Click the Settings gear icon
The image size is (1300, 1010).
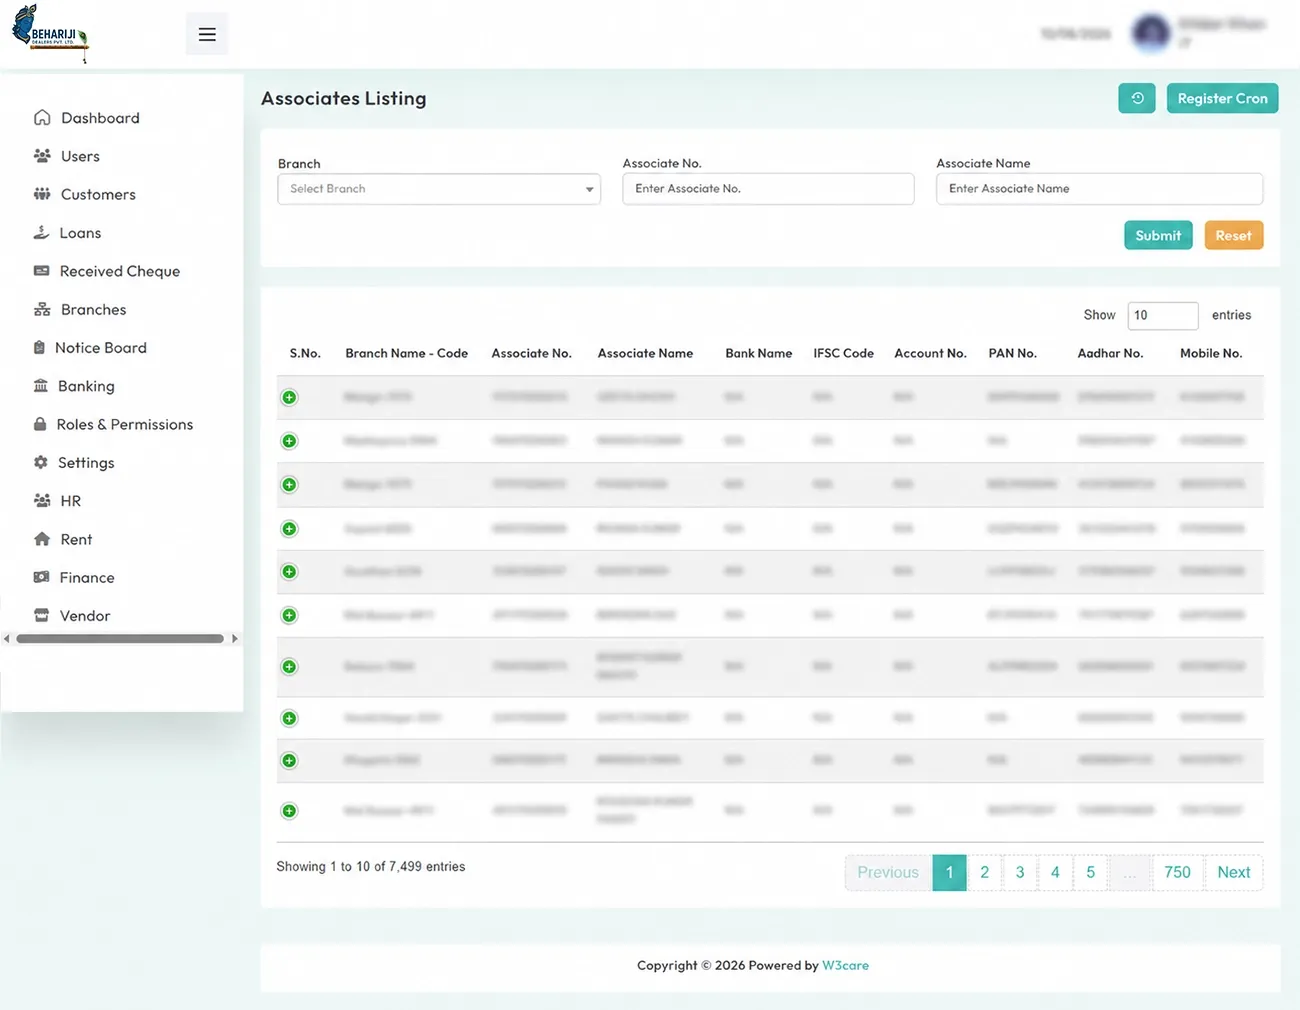pyautogui.click(x=41, y=463)
